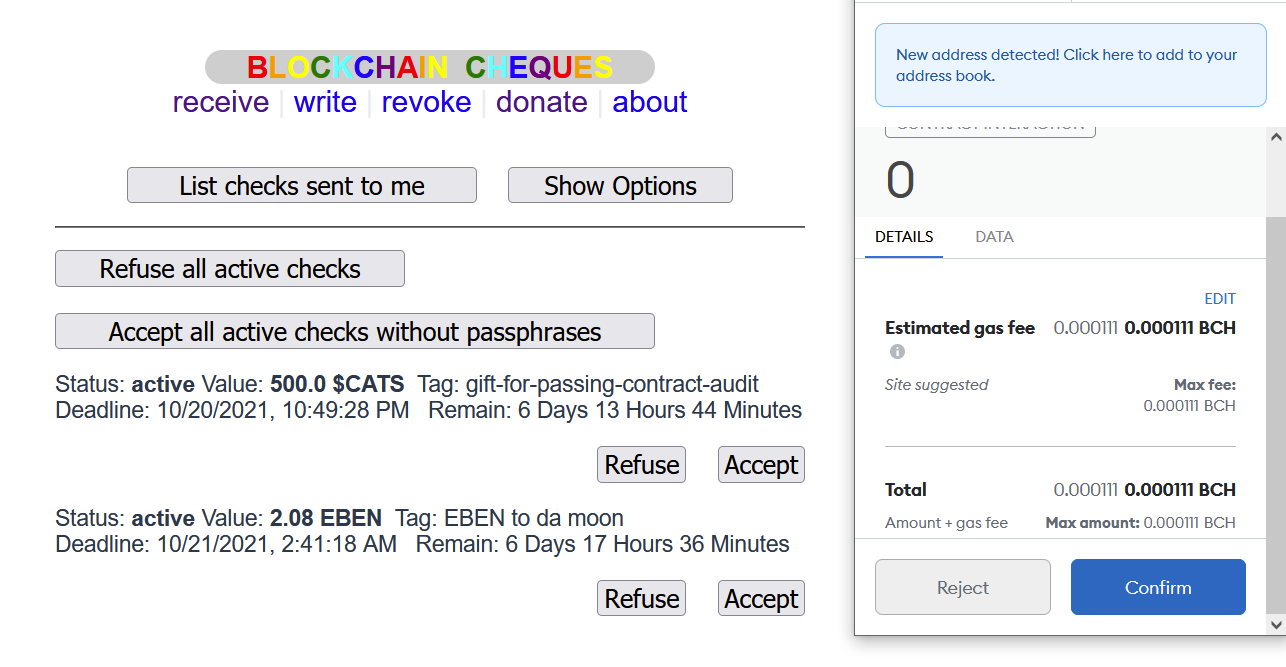This screenshot has height=667, width=1286.
Task: Click scrollbar down arrow in wallet popup
Action: [1275, 624]
